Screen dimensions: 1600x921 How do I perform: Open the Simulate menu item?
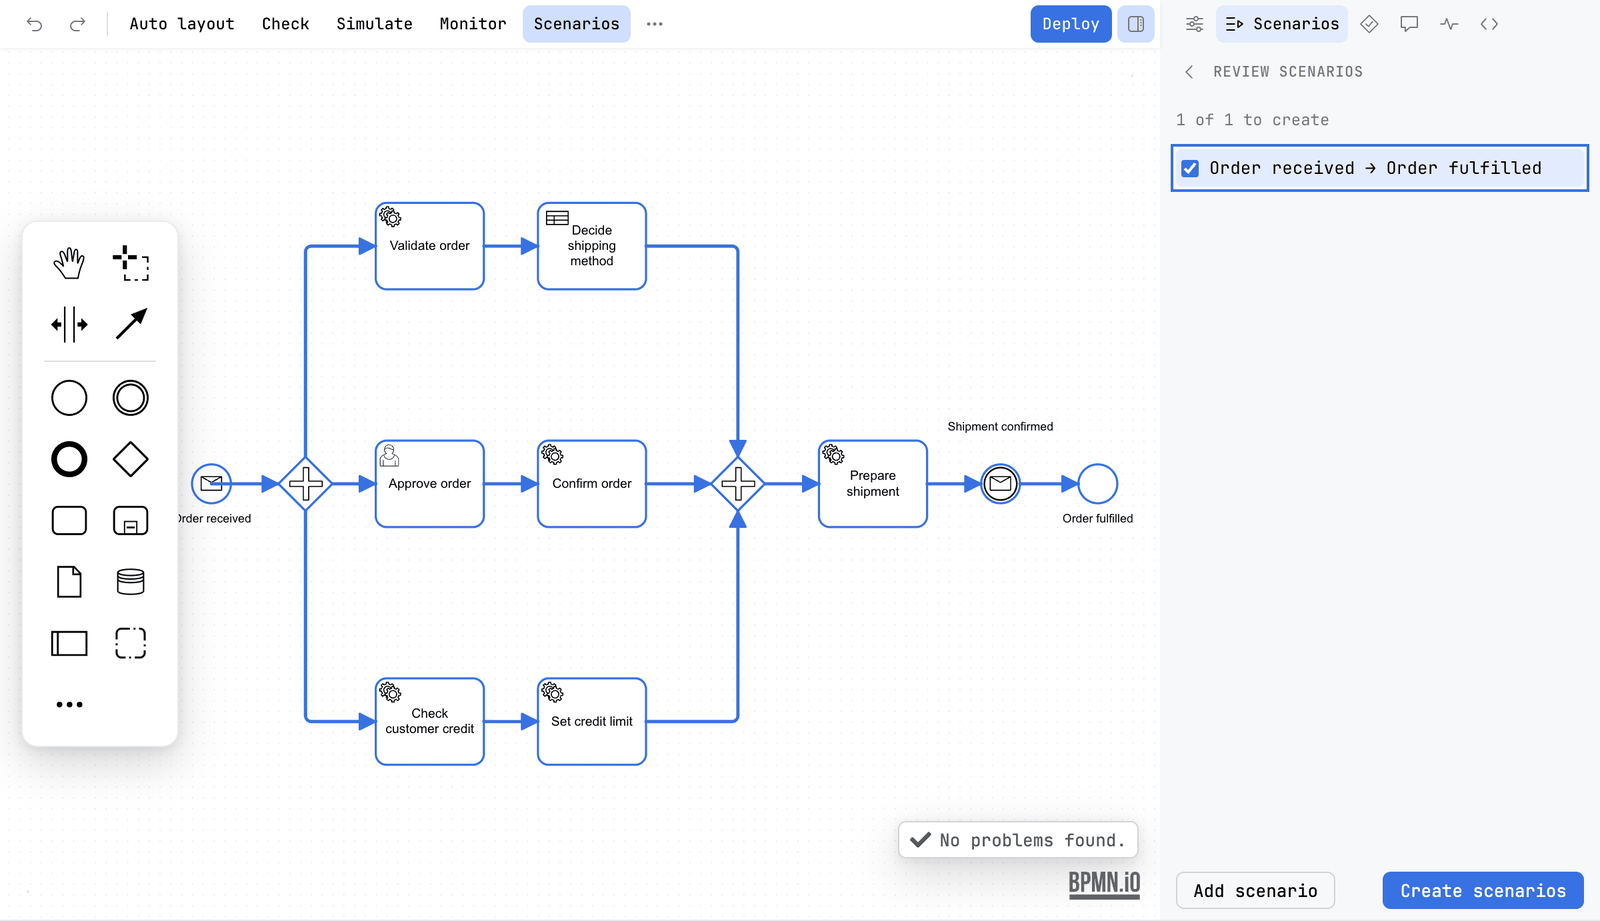[x=374, y=24]
